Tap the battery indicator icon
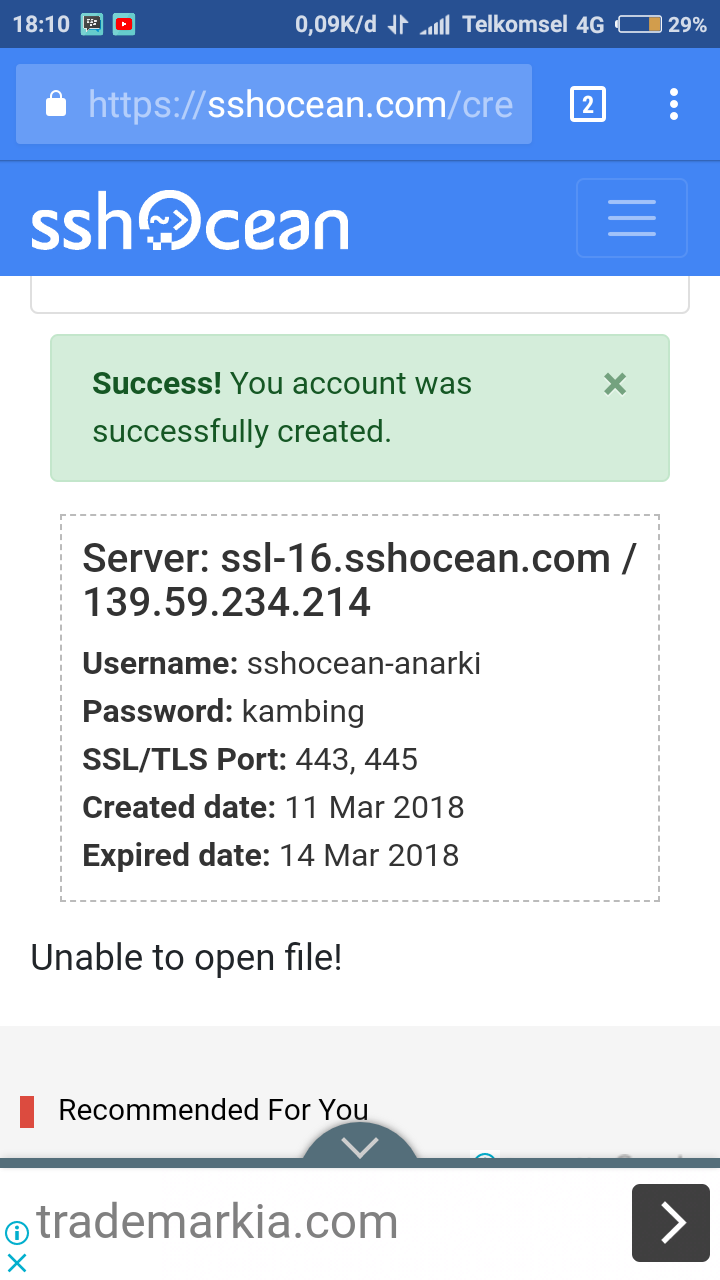 pos(639,24)
